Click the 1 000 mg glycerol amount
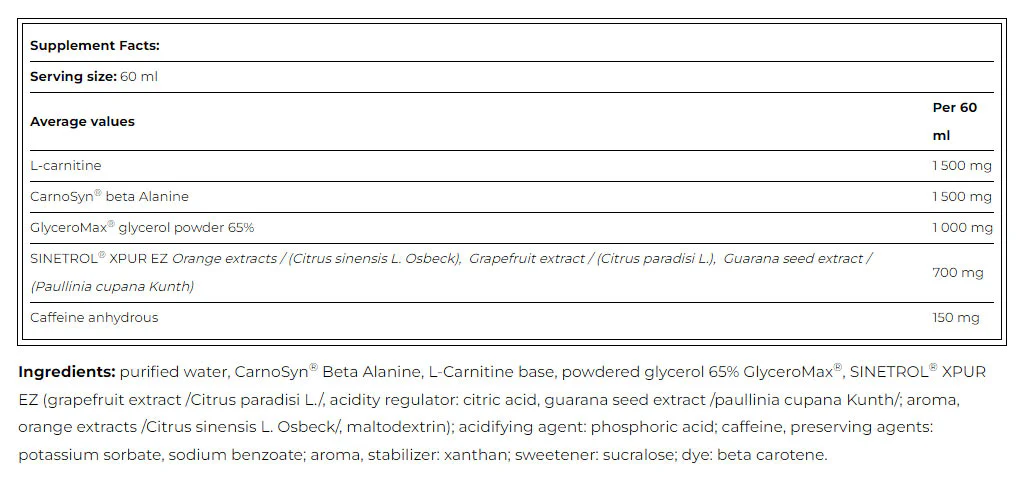Image resolution: width=1024 pixels, height=500 pixels. tap(962, 228)
